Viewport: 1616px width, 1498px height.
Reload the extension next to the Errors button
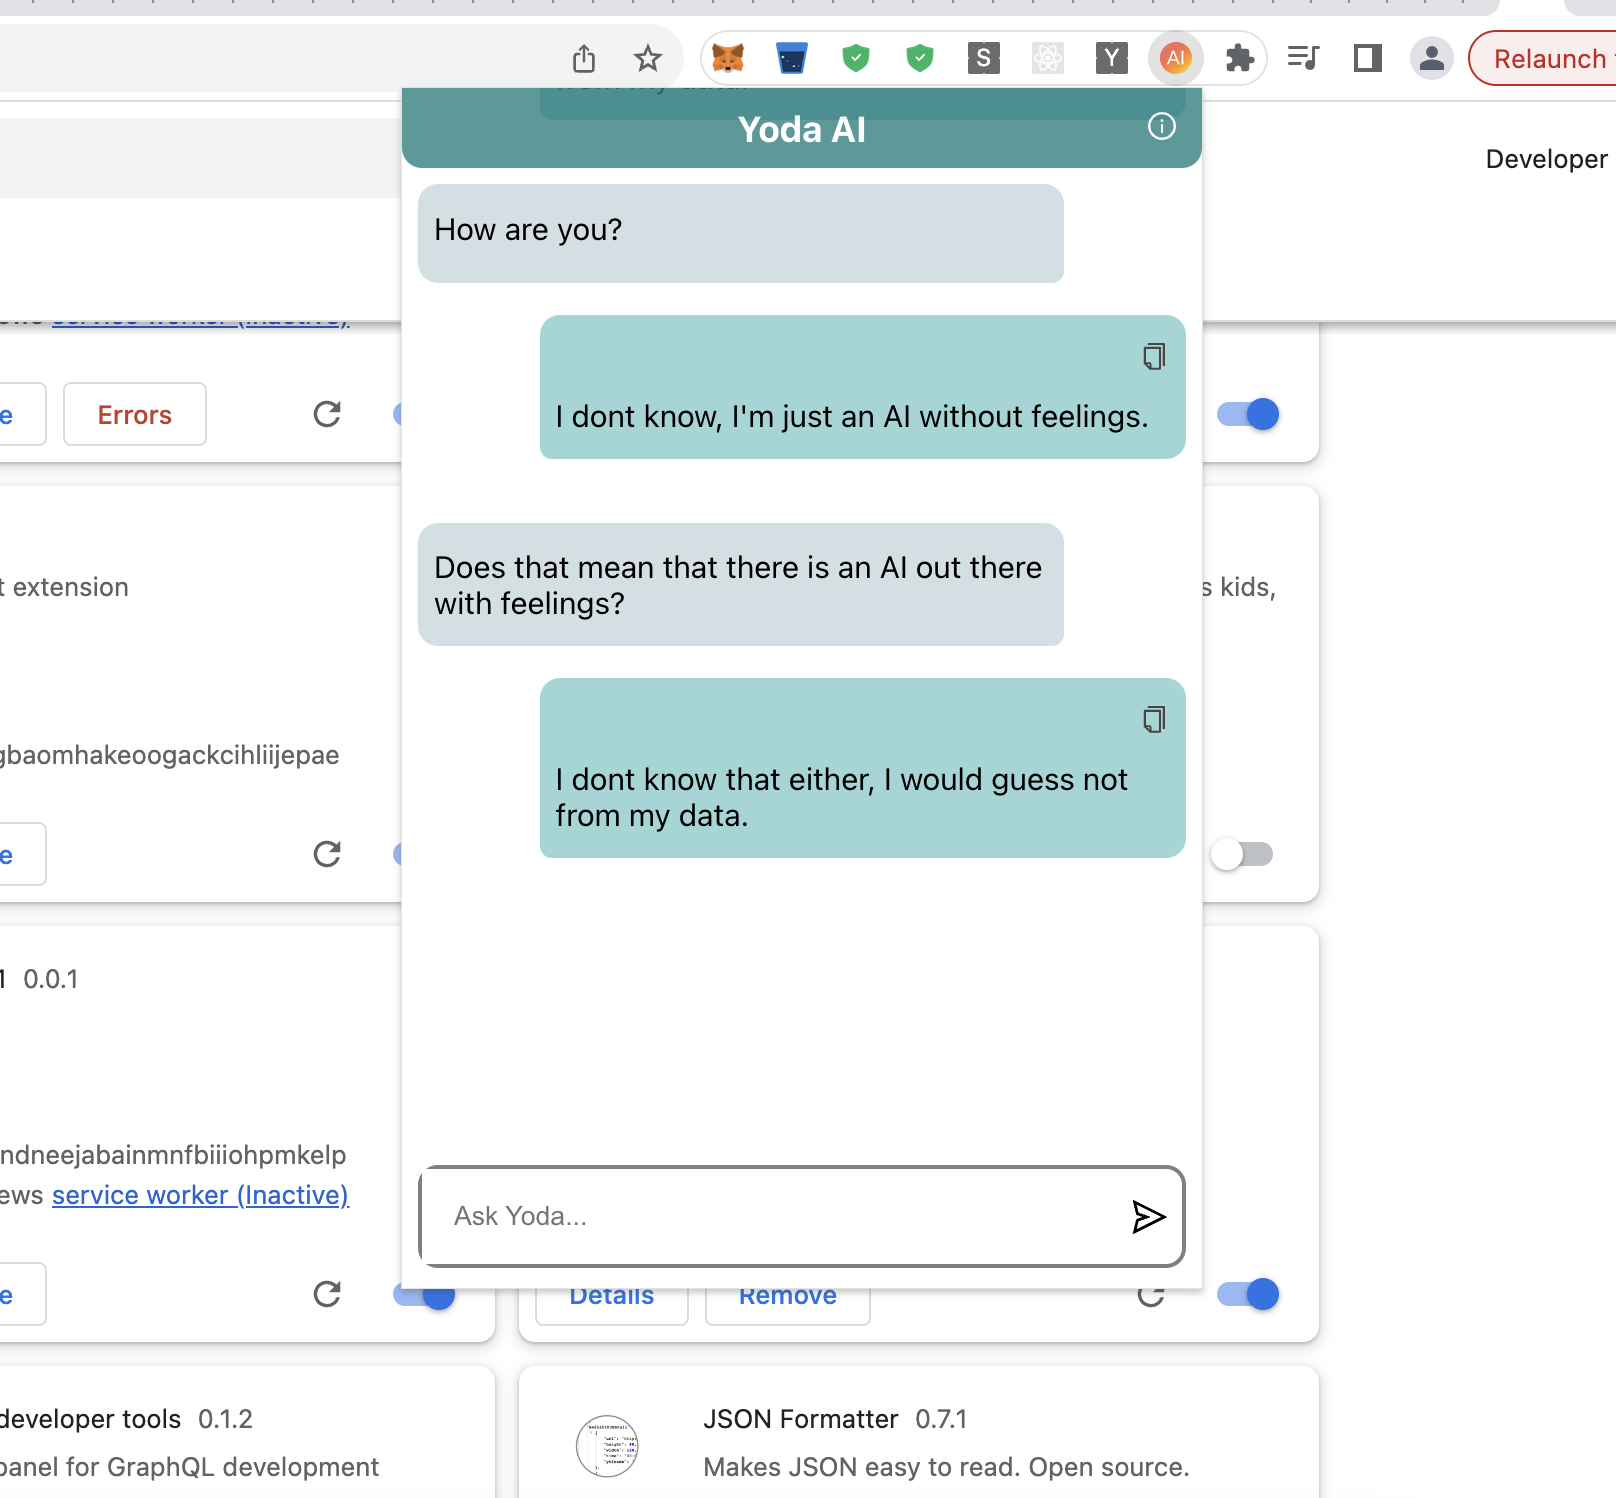tap(327, 414)
